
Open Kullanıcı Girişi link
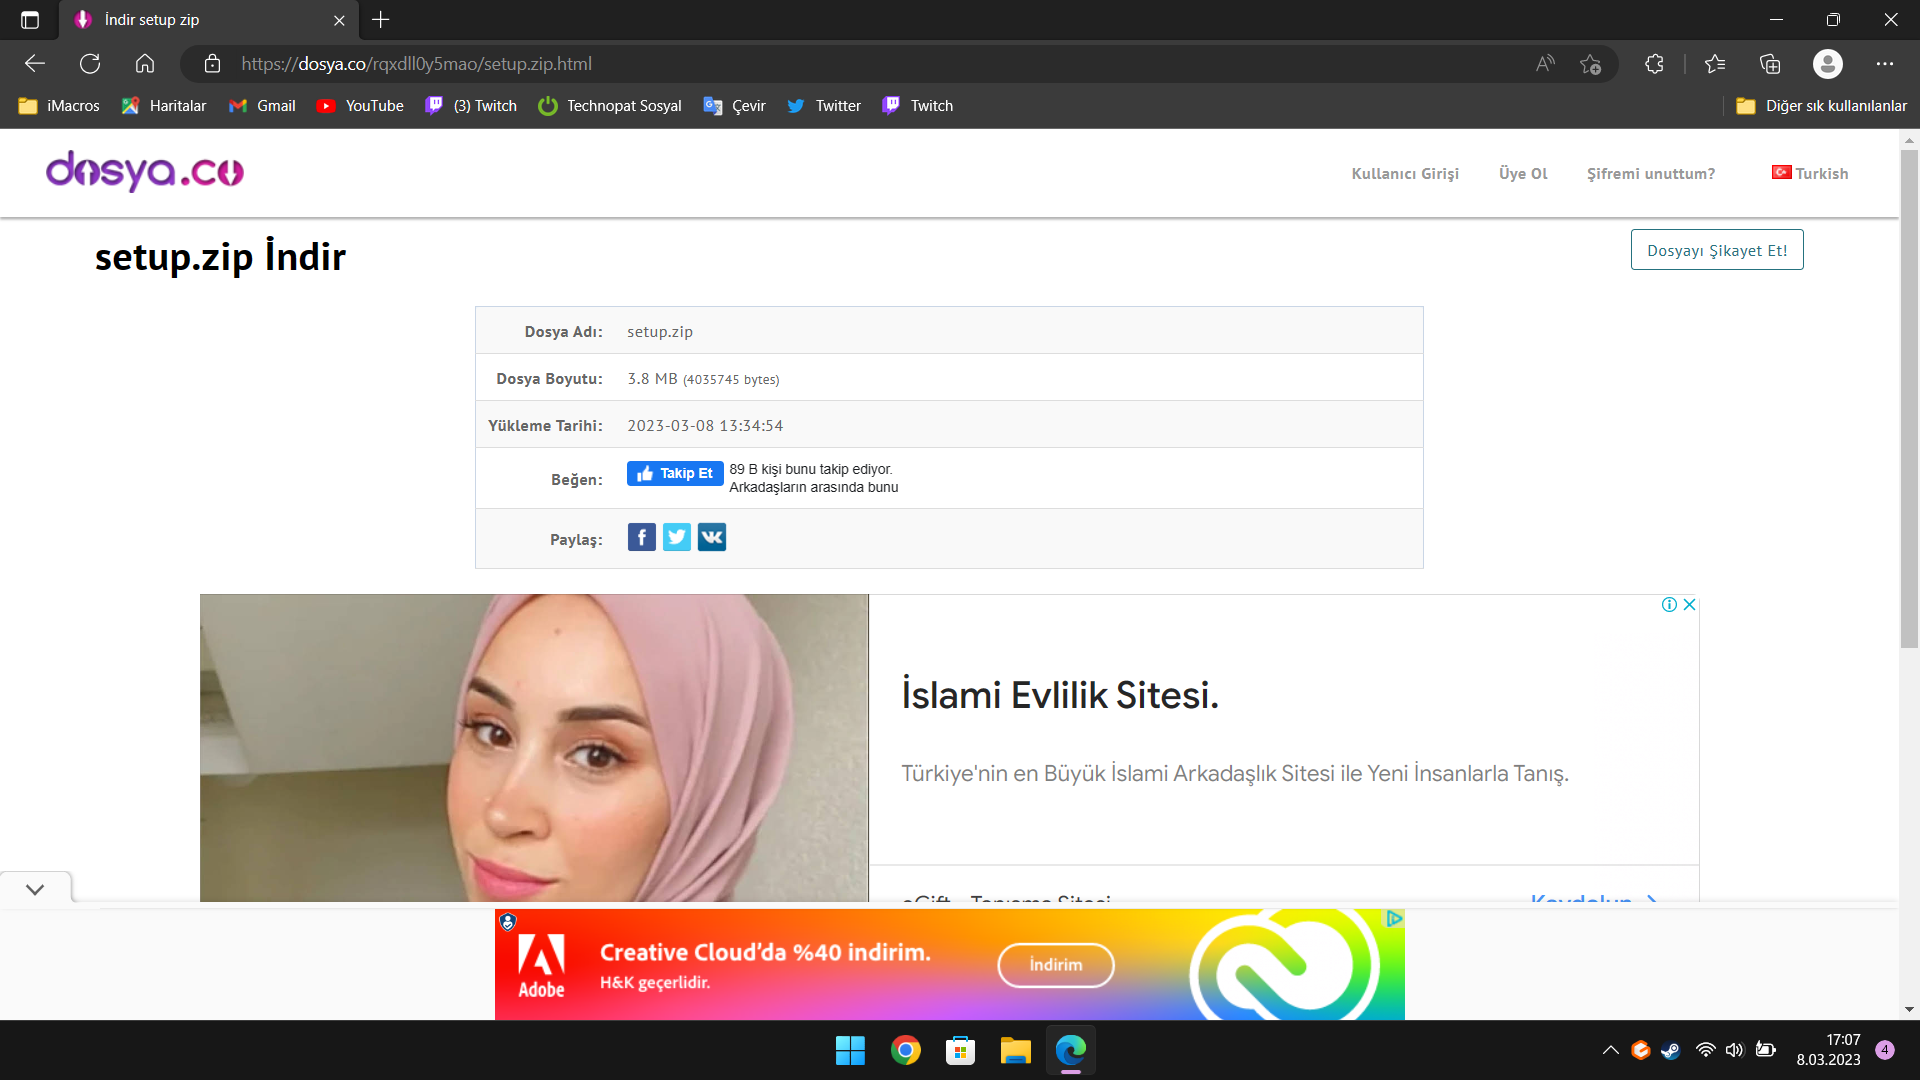click(x=1405, y=173)
